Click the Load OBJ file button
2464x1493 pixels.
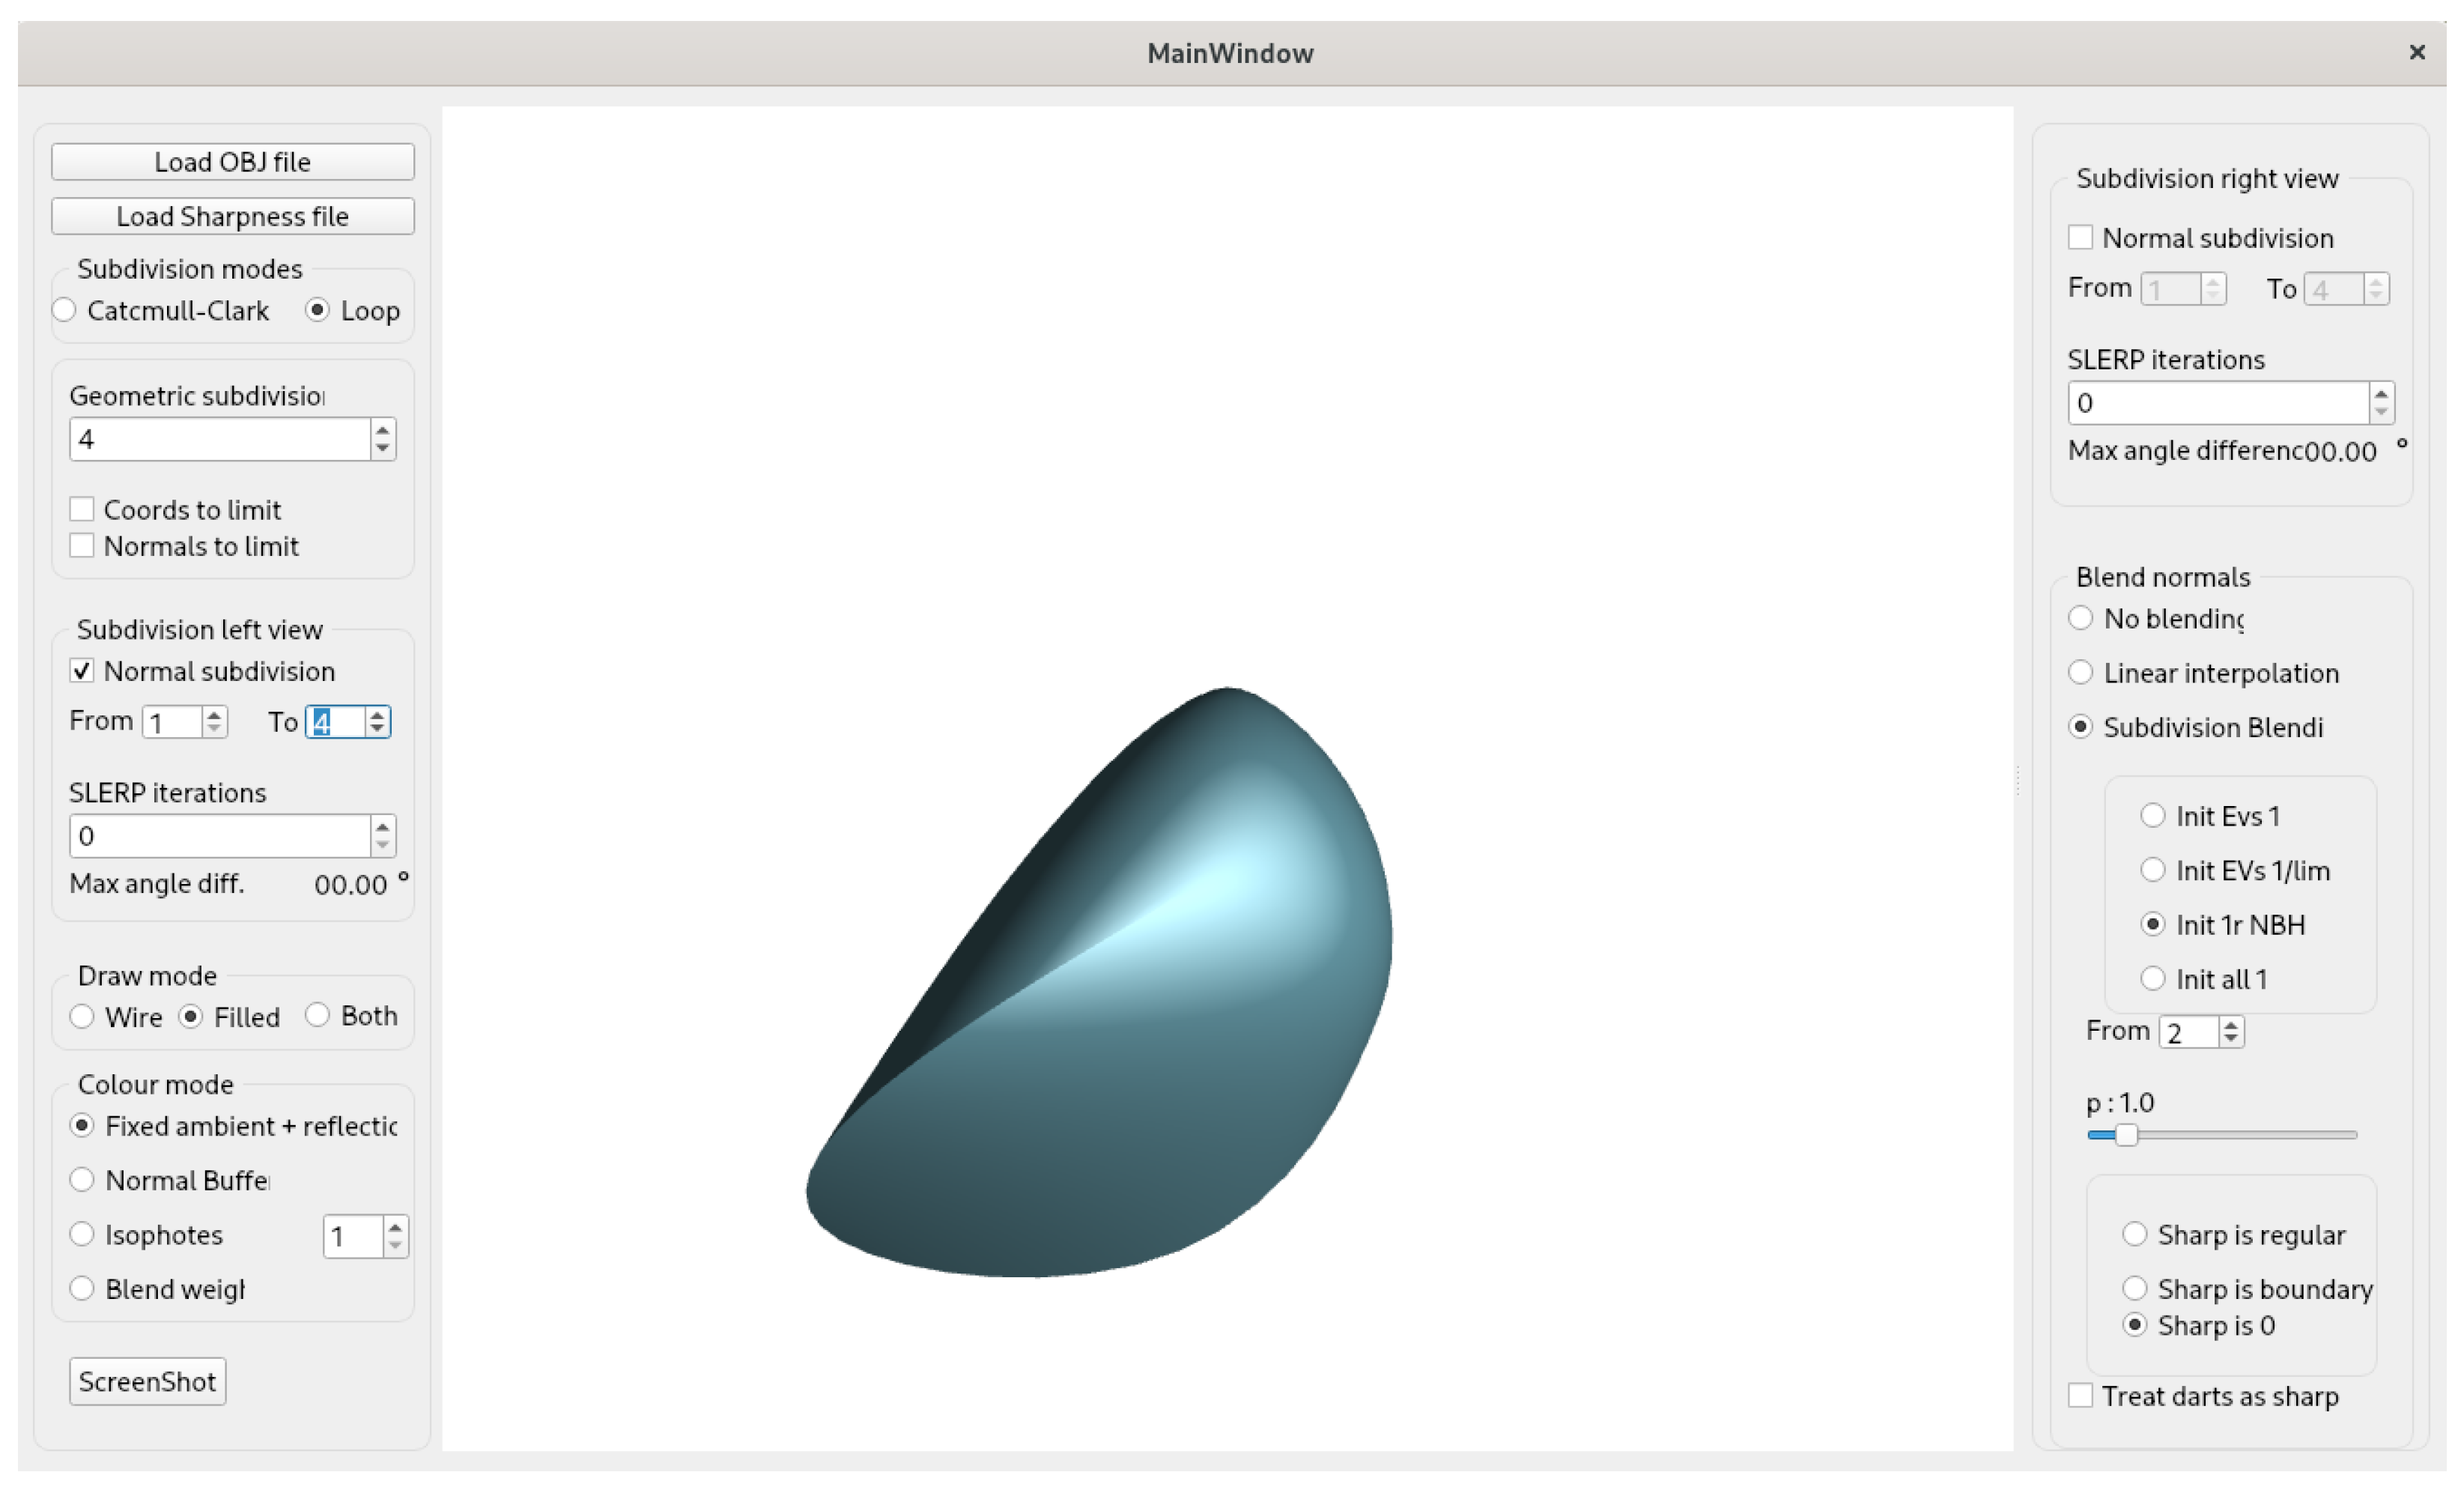232,162
